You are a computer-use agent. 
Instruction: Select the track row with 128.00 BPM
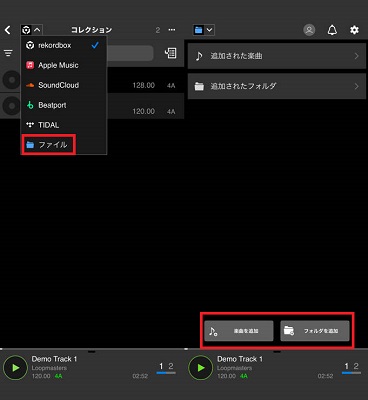click(x=145, y=80)
